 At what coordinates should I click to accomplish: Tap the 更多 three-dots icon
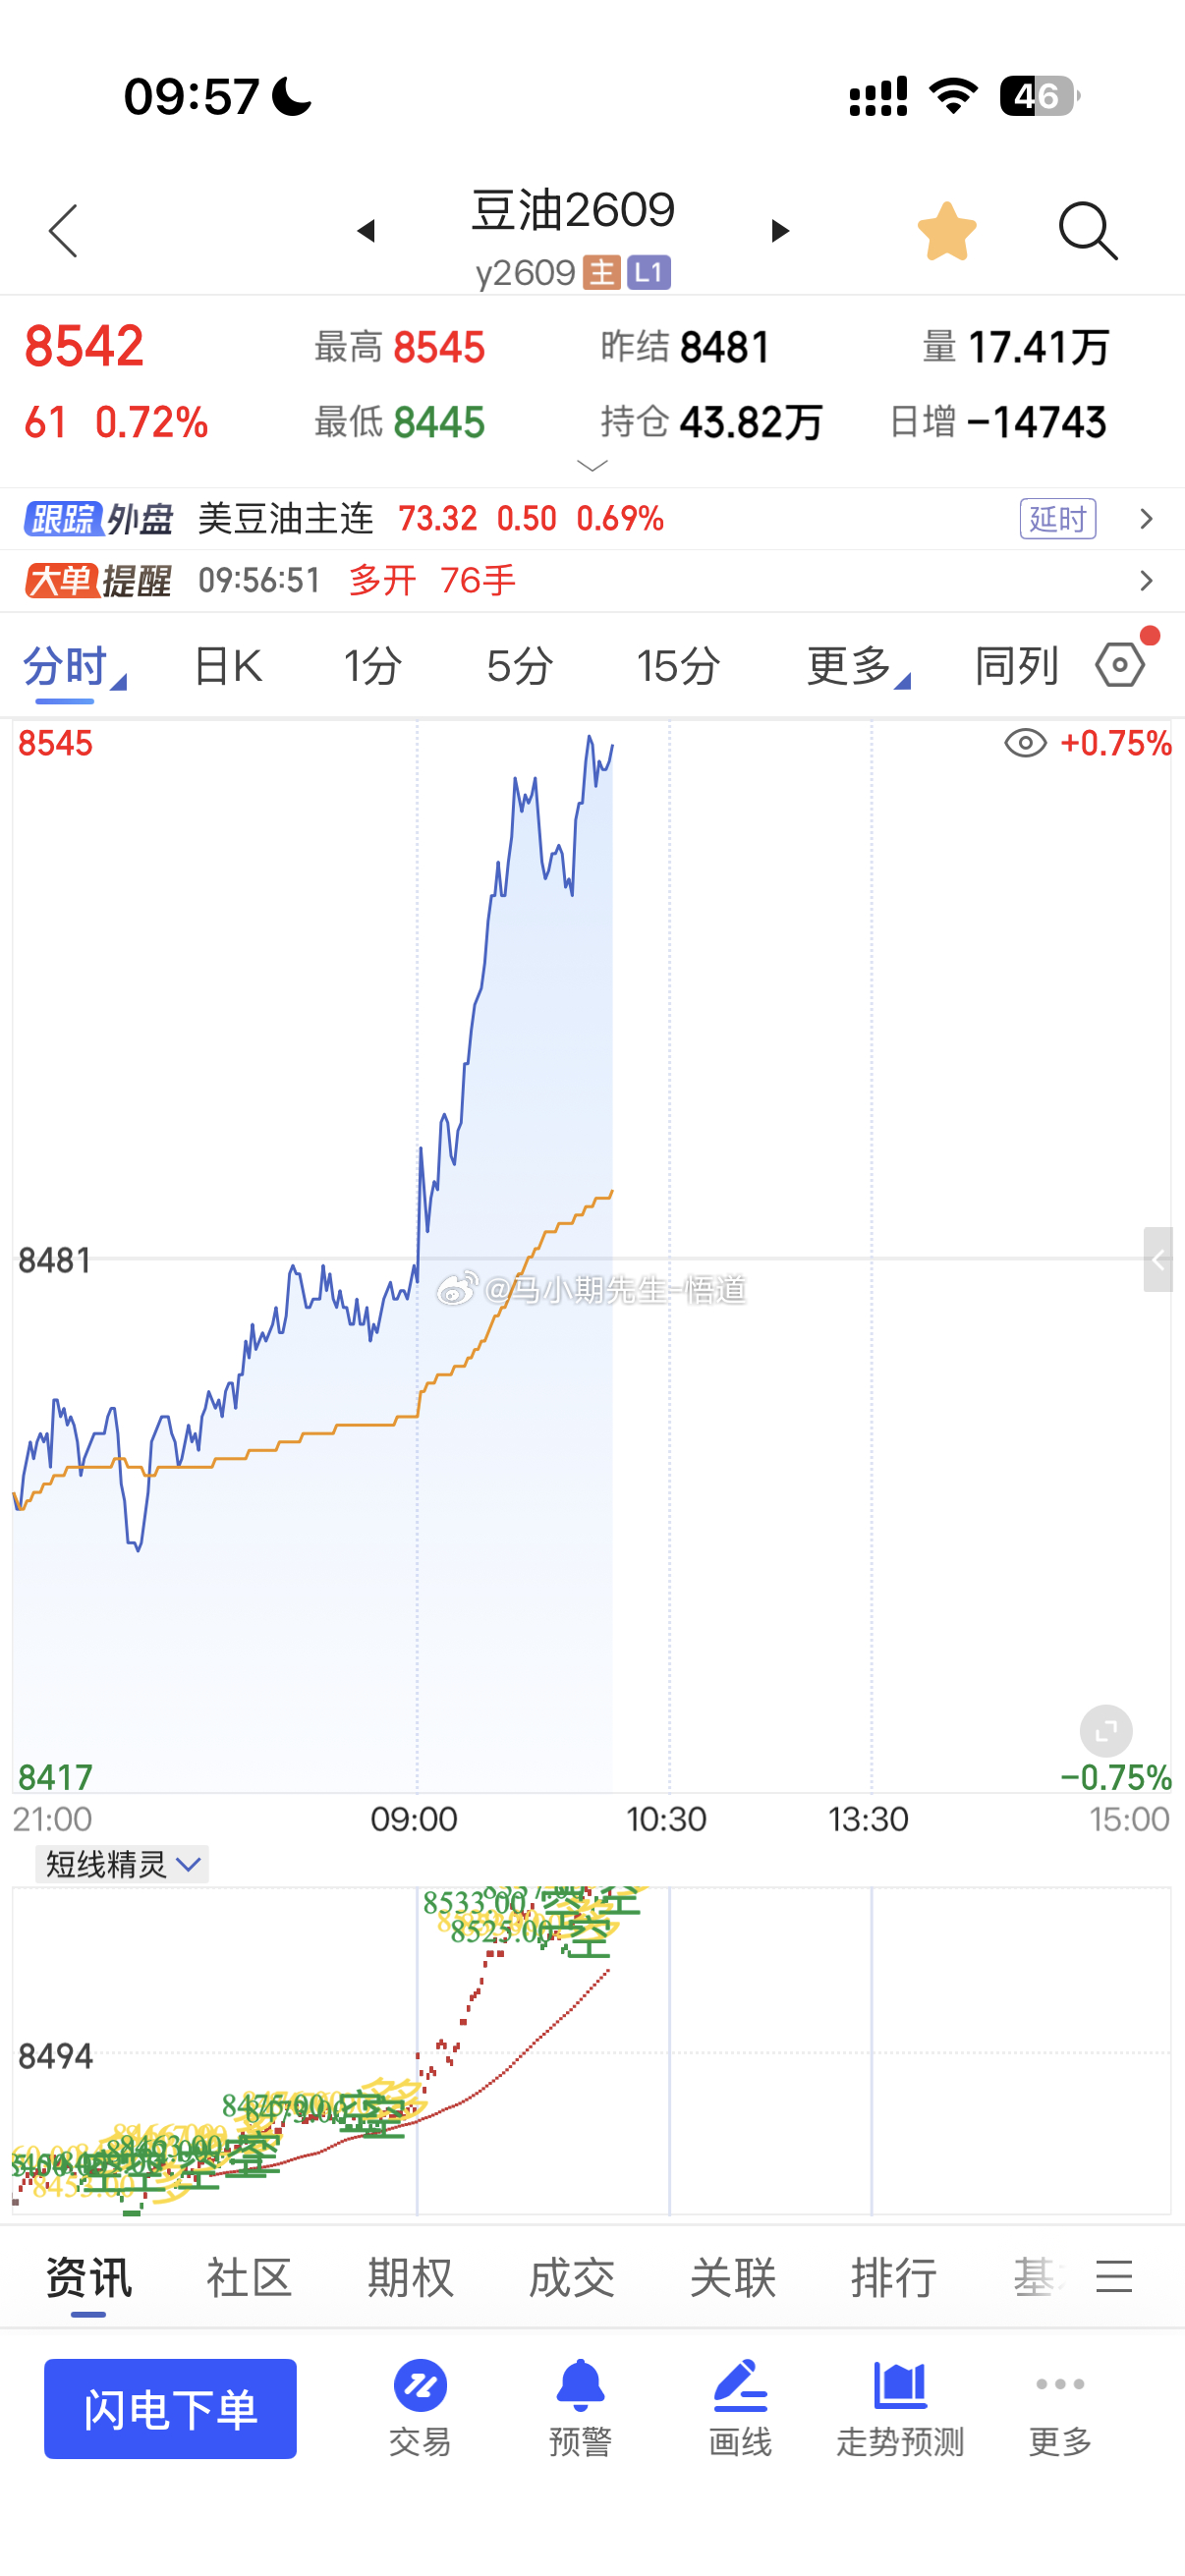point(1060,2384)
